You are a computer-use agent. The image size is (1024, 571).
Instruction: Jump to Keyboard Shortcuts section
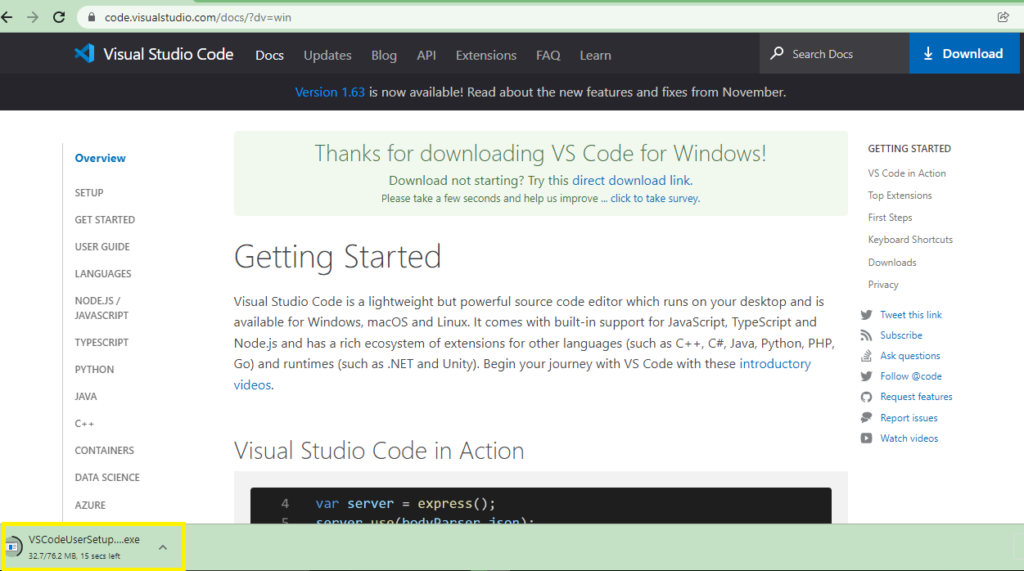[x=910, y=240]
